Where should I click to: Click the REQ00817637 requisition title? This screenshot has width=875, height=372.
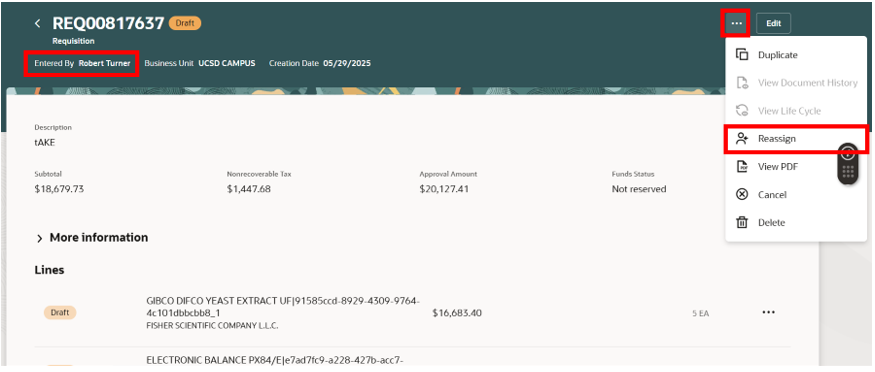coord(108,23)
